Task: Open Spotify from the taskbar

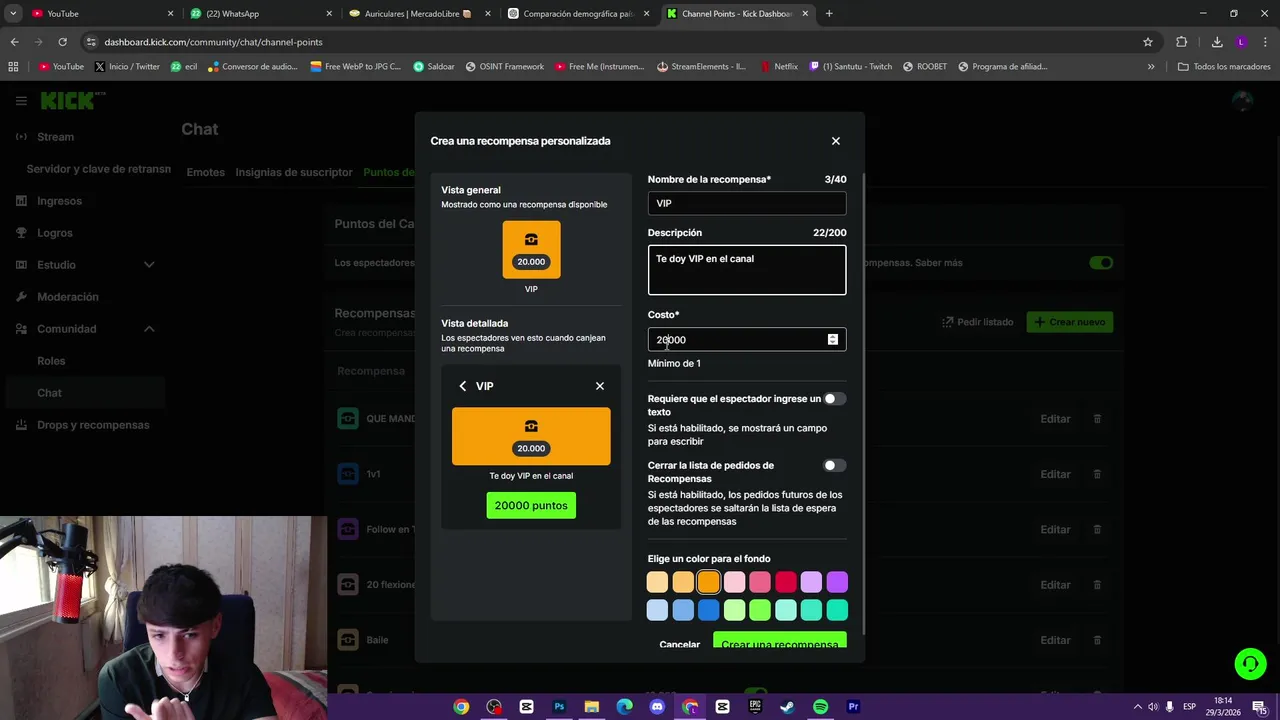Action: click(820, 707)
